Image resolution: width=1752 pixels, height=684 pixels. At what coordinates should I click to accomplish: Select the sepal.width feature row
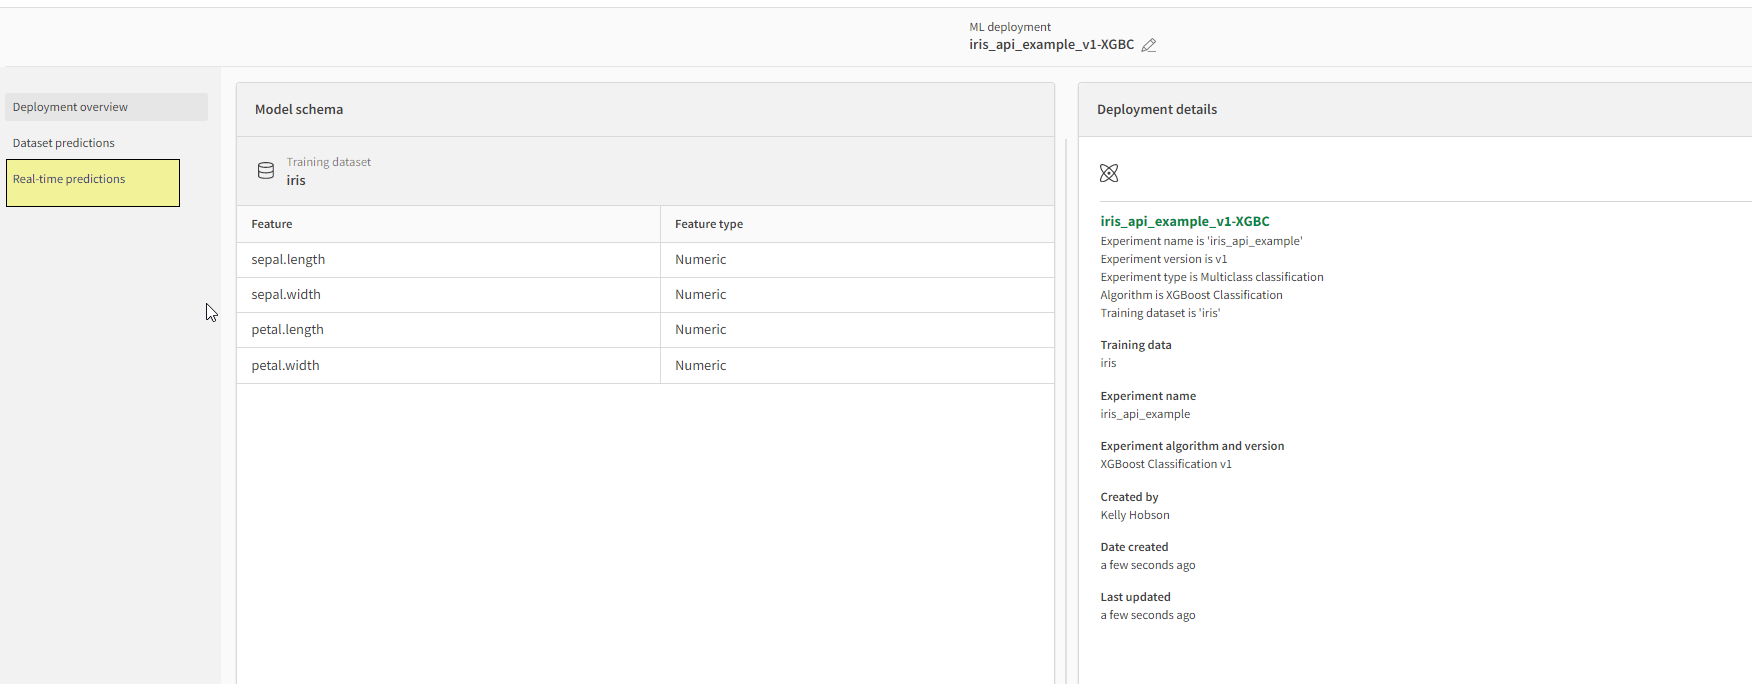point(286,294)
